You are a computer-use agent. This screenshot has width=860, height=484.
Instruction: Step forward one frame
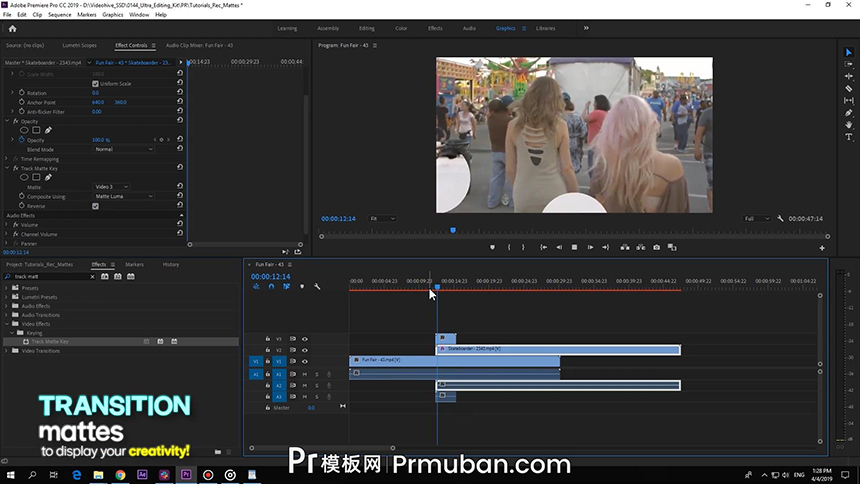point(590,247)
